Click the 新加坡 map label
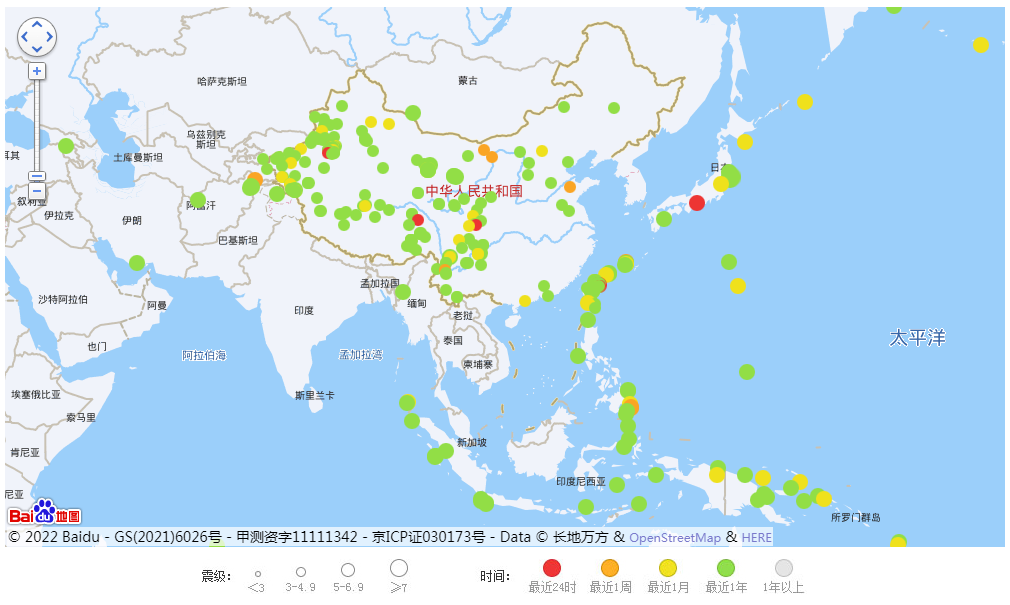This screenshot has width=1010, height=605. click(x=472, y=443)
